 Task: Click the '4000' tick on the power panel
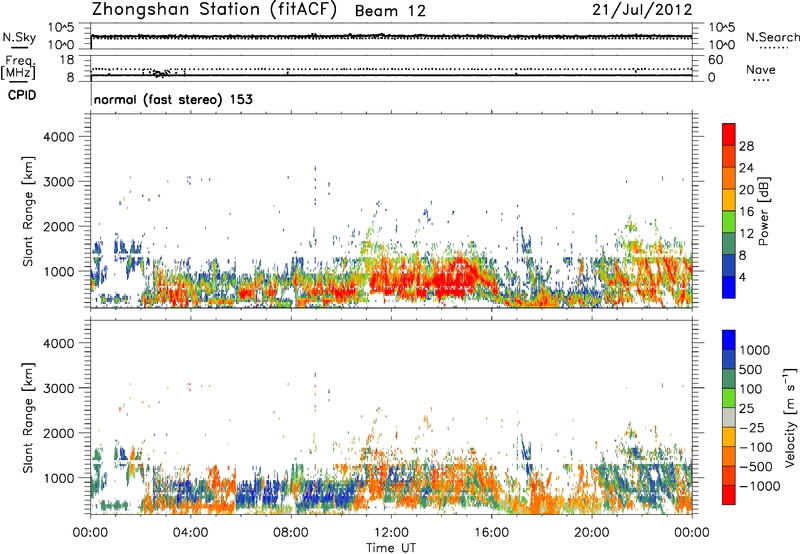[x=58, y=137]
